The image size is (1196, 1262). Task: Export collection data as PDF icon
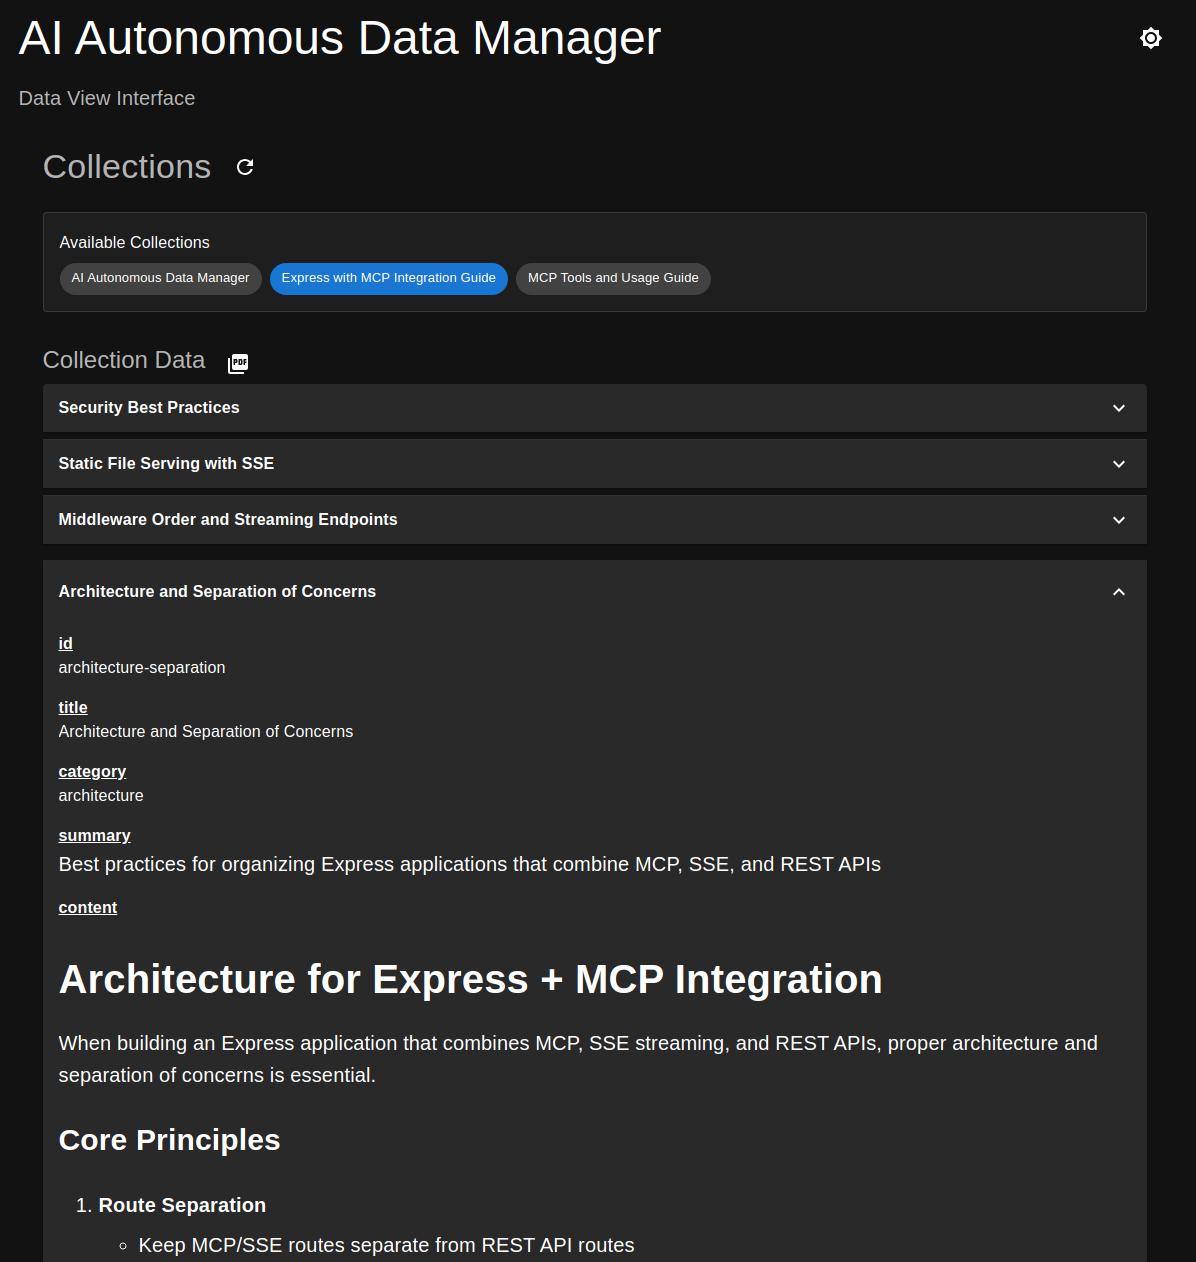point(238,363)
